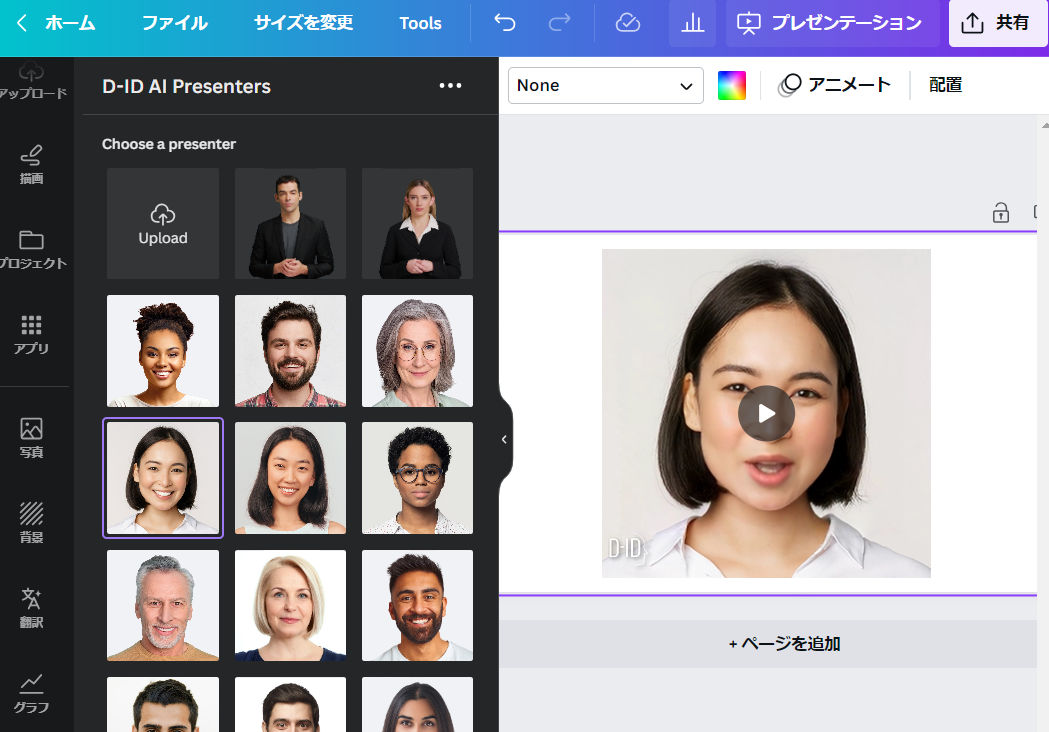Screen dimensions: 1049x732
Task: Open the 翻訳 translate tab
Action: (x=31, y=608)
